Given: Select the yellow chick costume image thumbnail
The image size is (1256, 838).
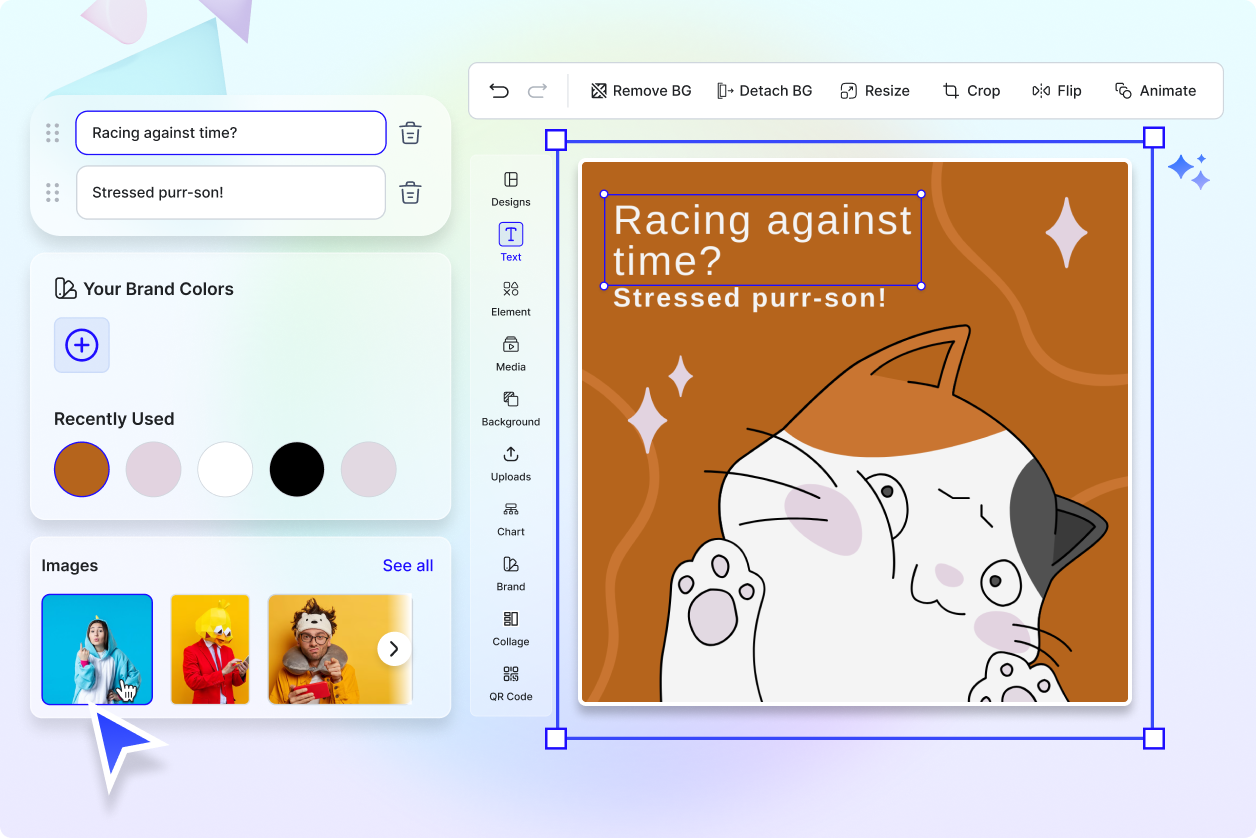Looking at the screenshot, I should pyautogui.click(x=210, y=648).
